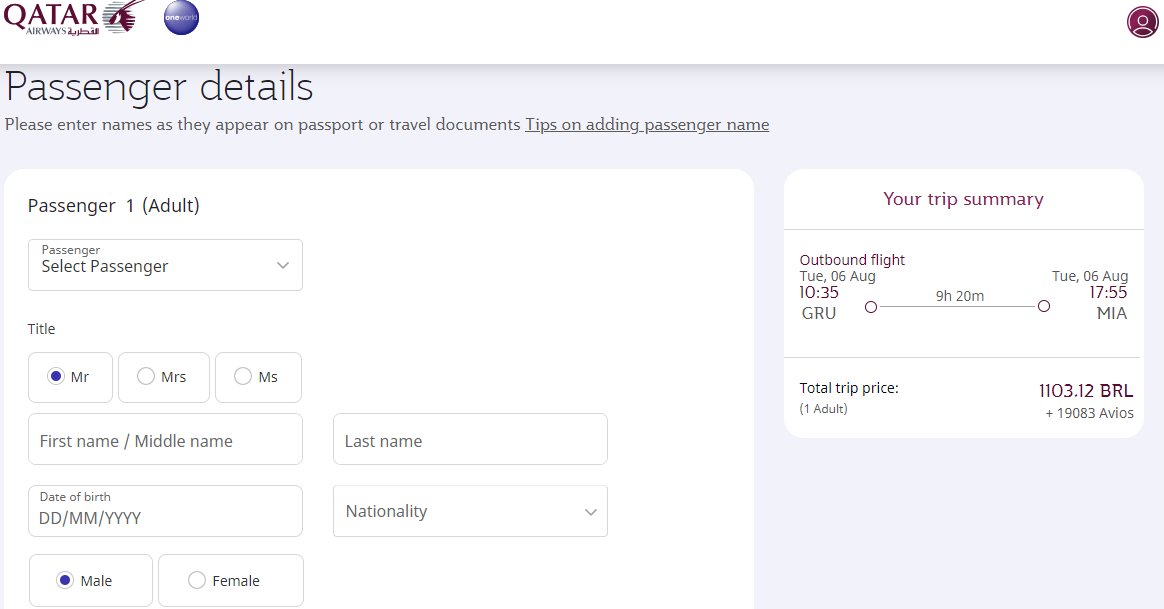The height and width of the screenshot is (609, 1164).
Task: Pick the Ms title option
Action: tap(258, 377)
